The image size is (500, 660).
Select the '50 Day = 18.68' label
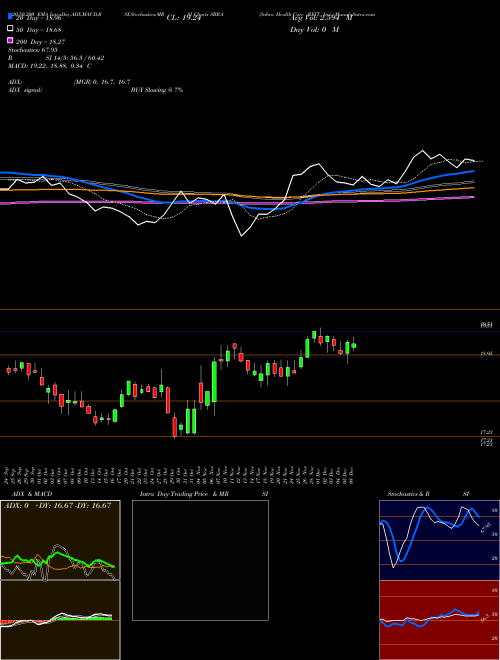(39, 30)
